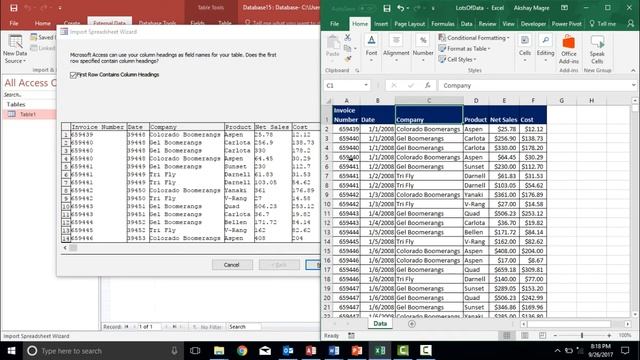
Task: Open Chrome from taskbar
Action: (x=242, y=351)
